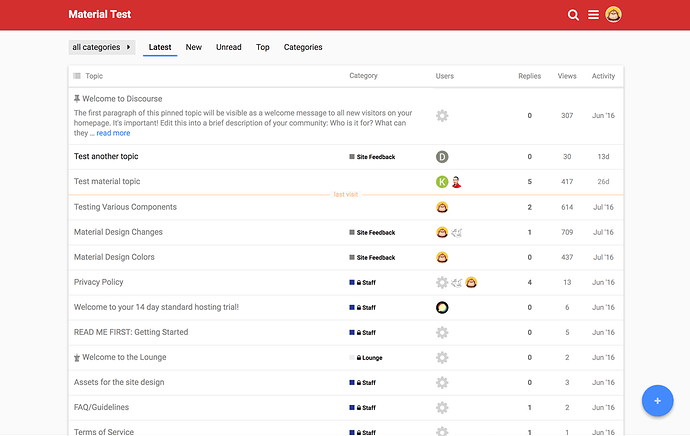This screenshot has height=436, width=690.
Task: Click green K avatar on Test material topic
Action: (442, 182)
